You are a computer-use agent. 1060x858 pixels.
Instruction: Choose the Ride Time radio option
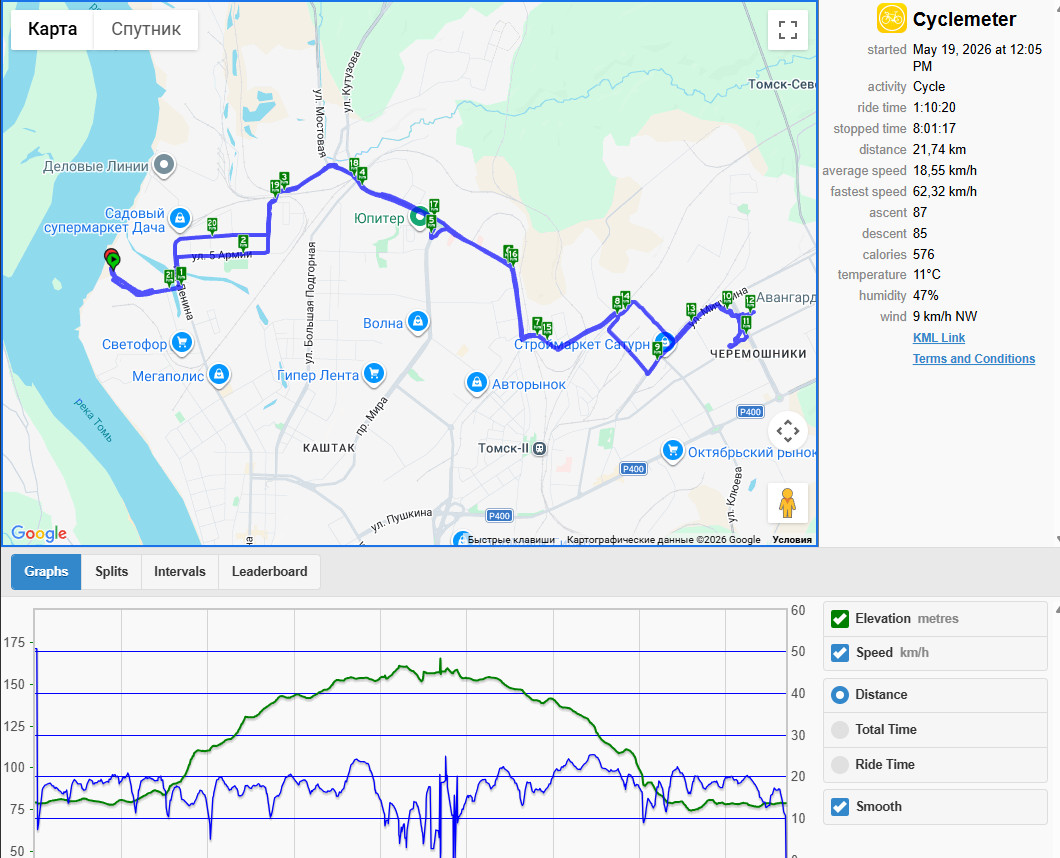click(840, 765)
